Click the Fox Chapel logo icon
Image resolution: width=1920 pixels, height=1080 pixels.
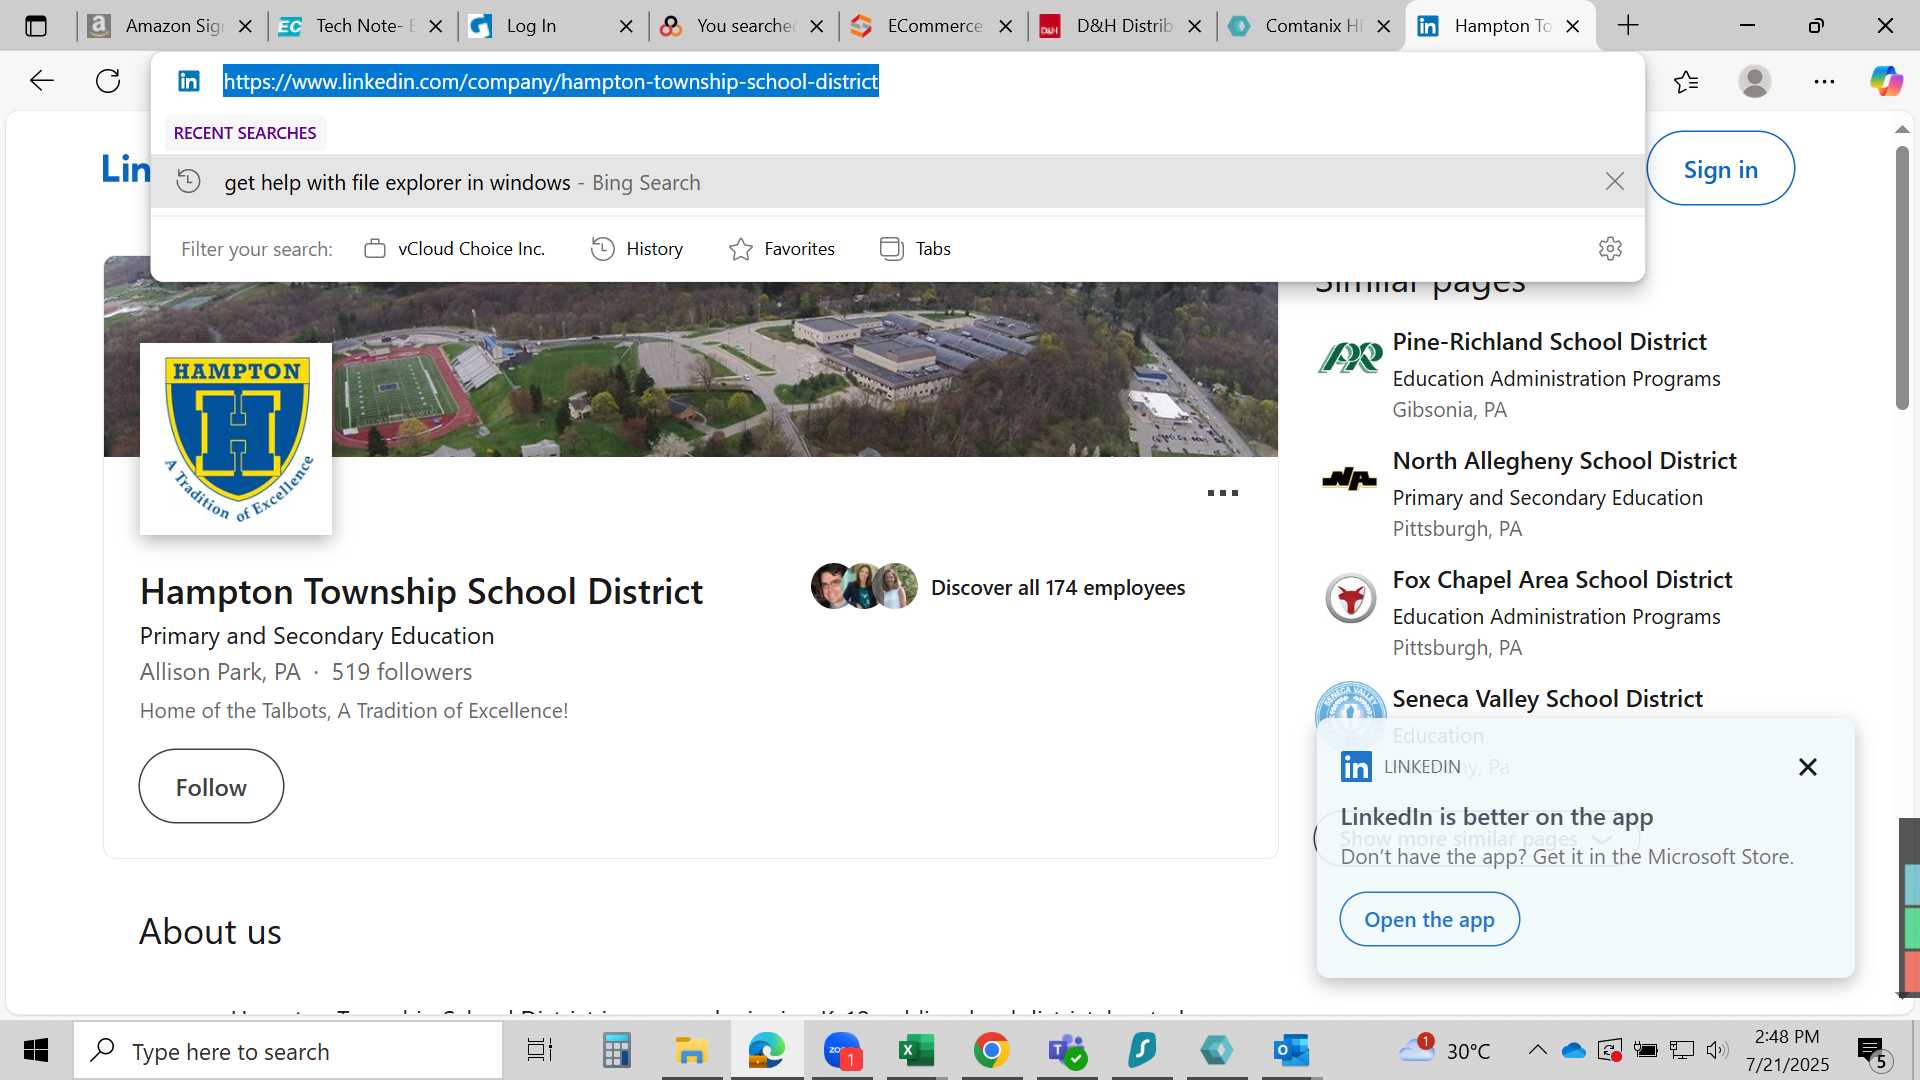point(1350,598)
